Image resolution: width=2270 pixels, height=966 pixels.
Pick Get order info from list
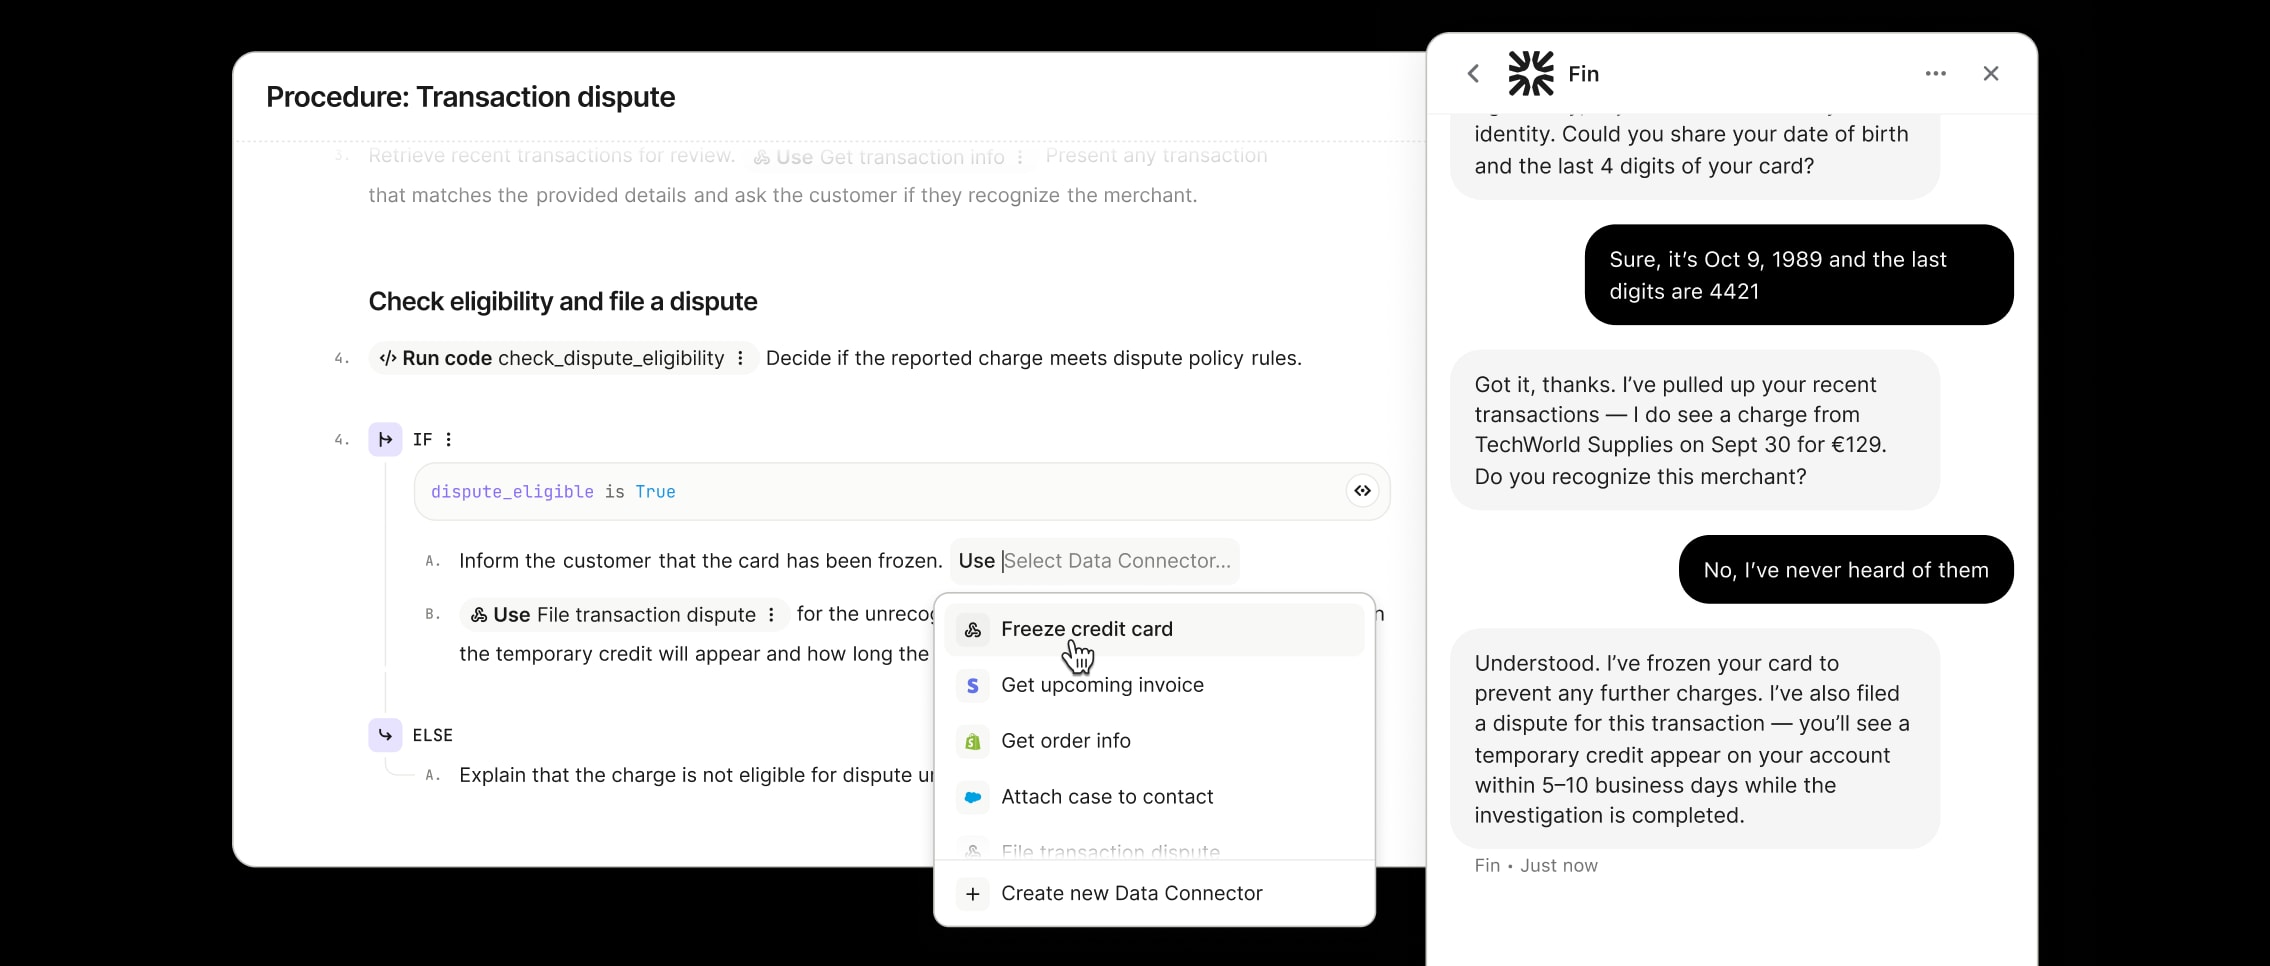pyautogui.click(x=1065, y=741)
